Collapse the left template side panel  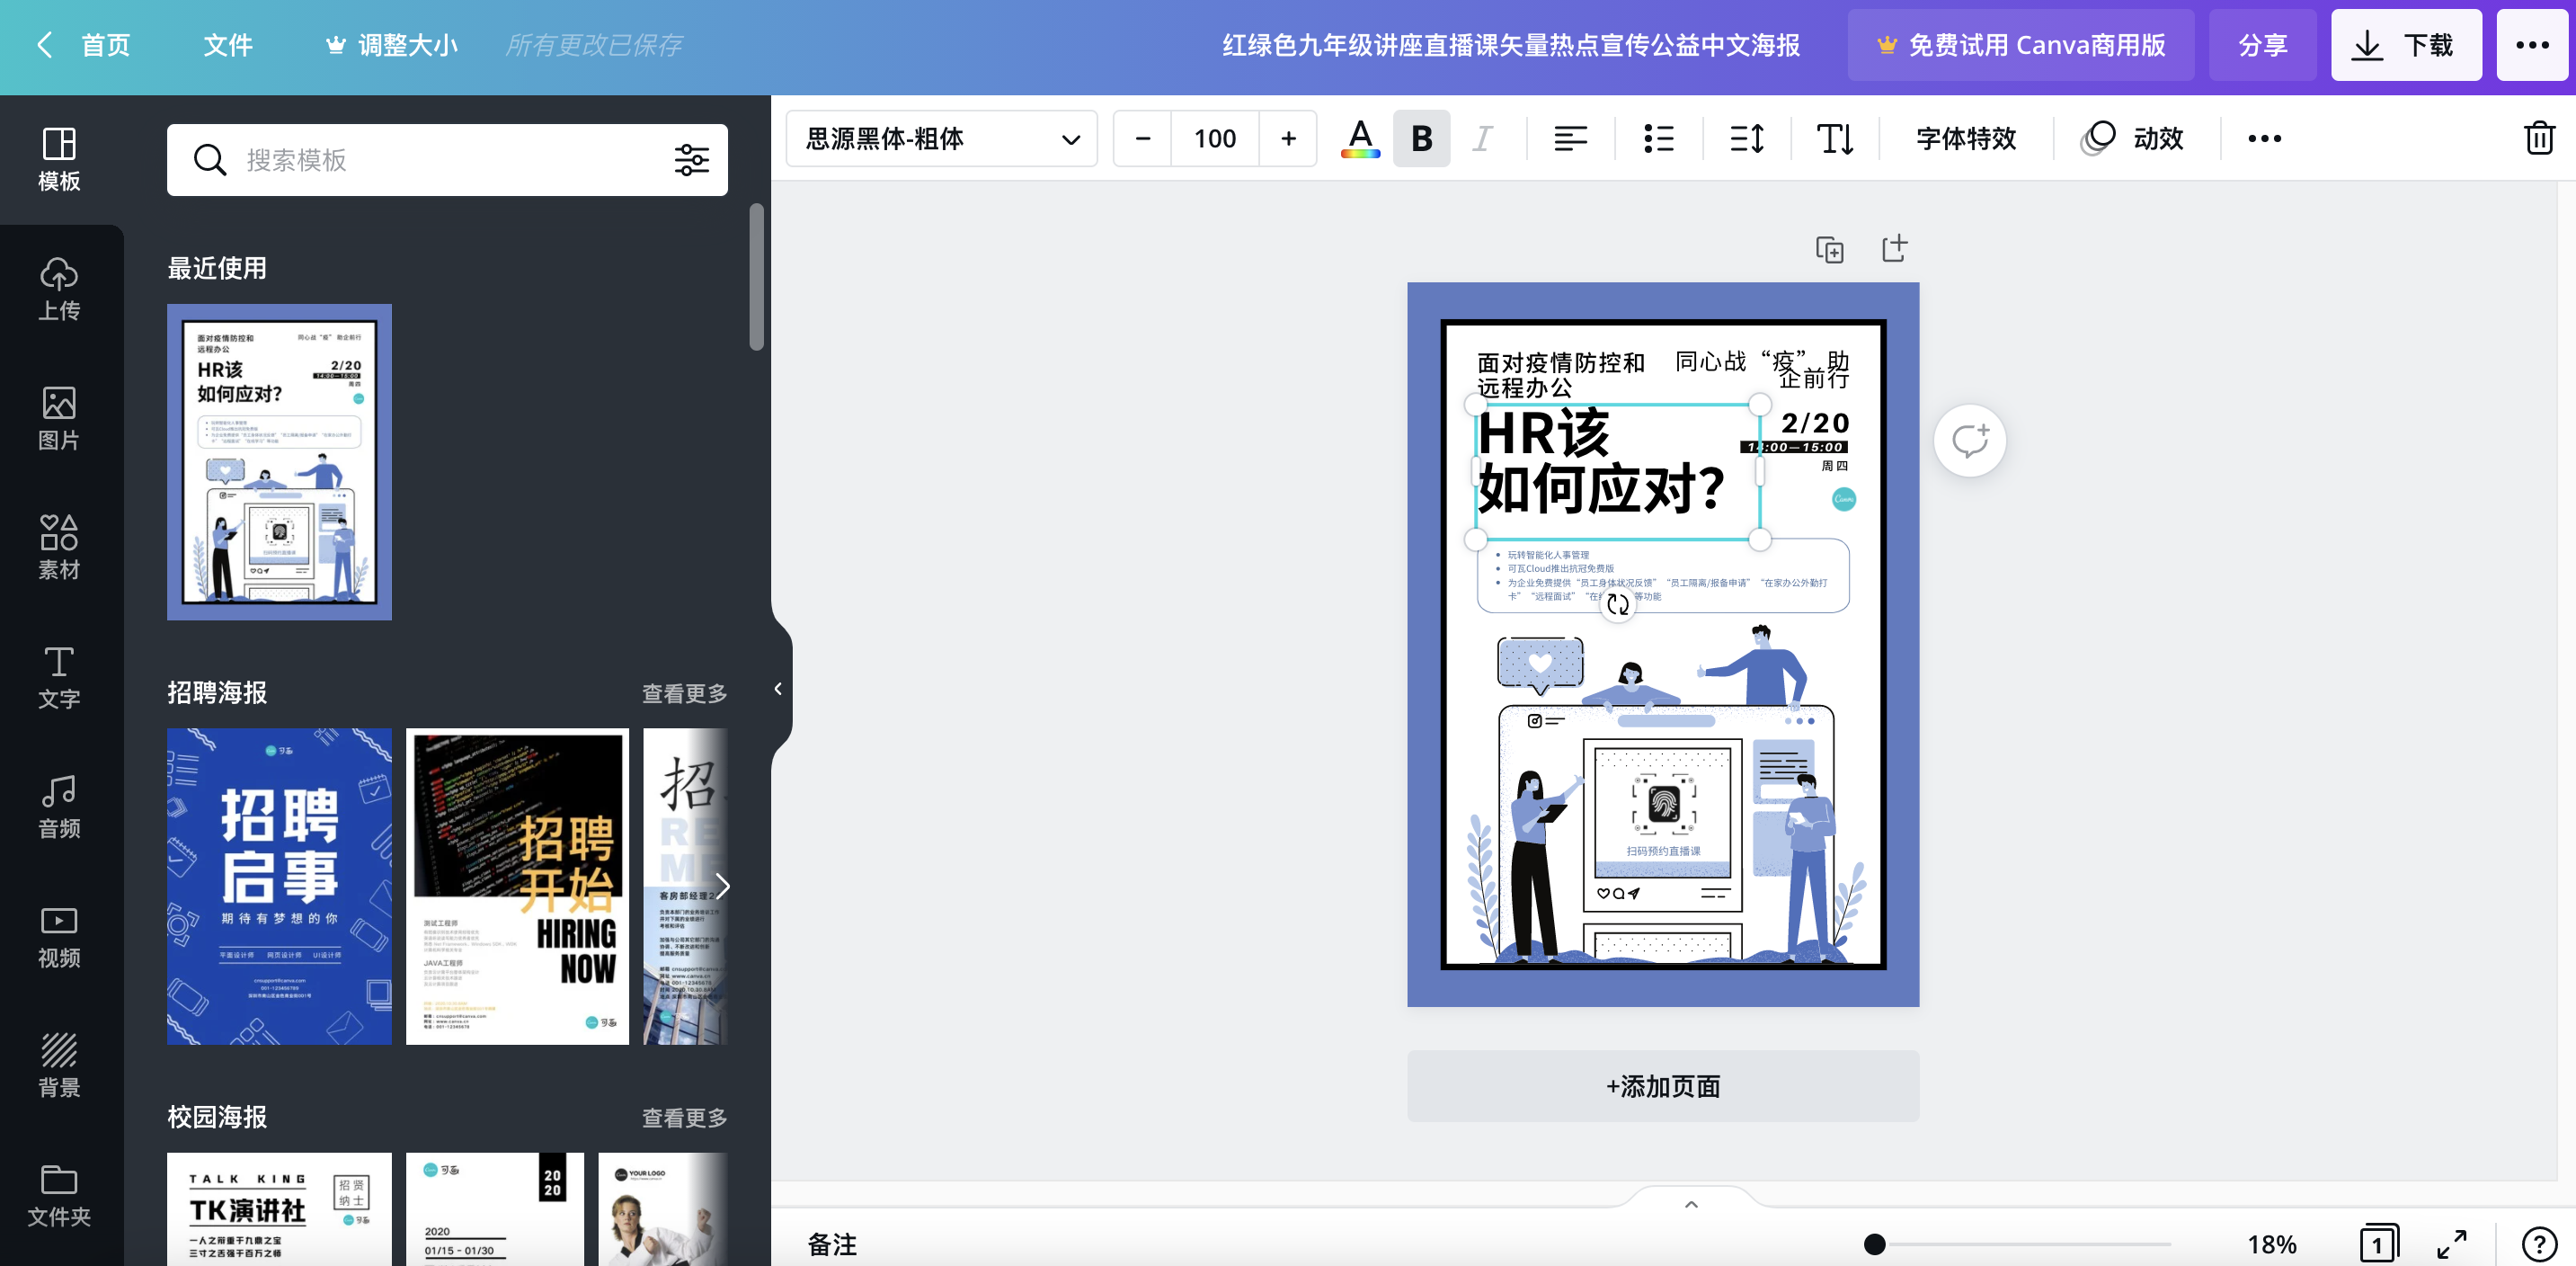click(x=778, y=689)
